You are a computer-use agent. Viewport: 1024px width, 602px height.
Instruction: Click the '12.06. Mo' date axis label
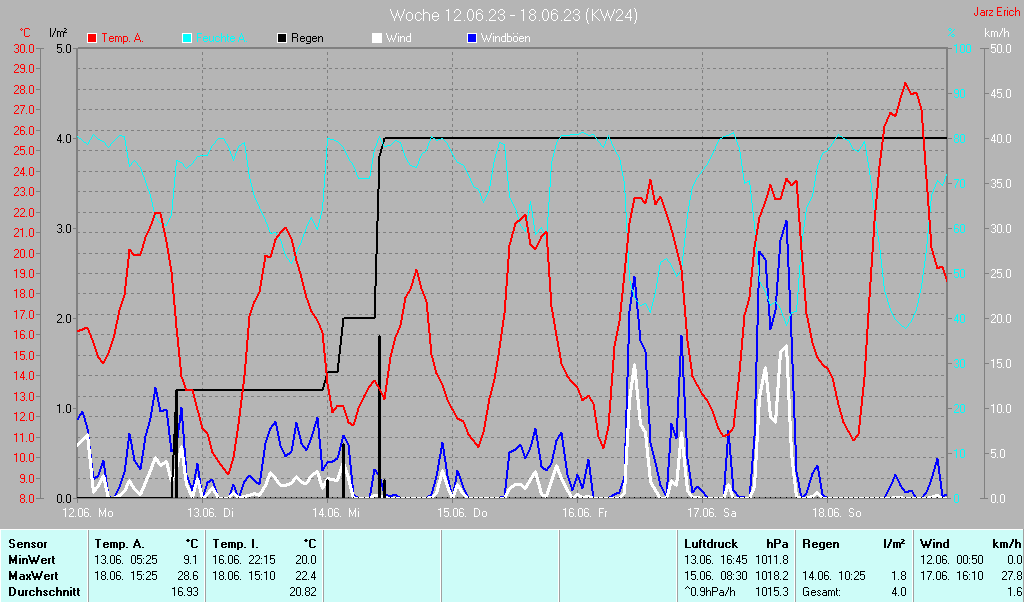88,513
